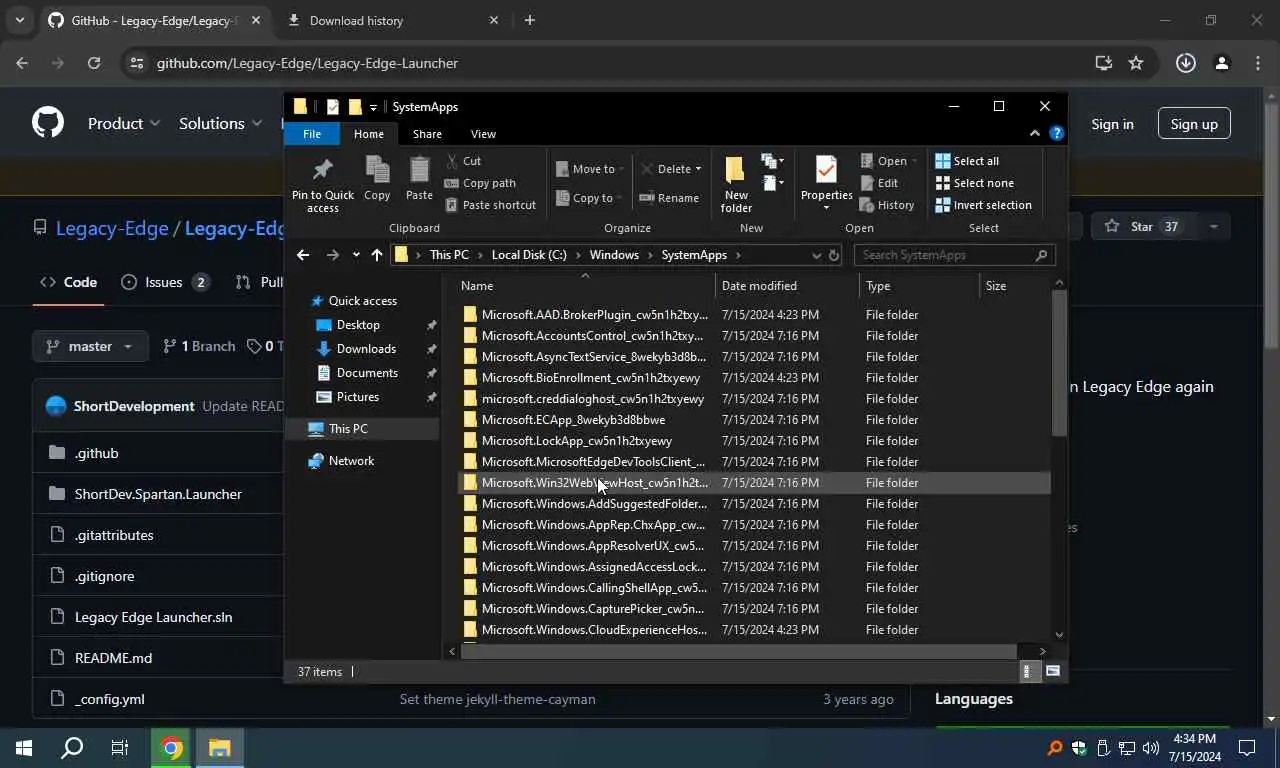Open the Issues tab on GitHub

tap(165, 282)
